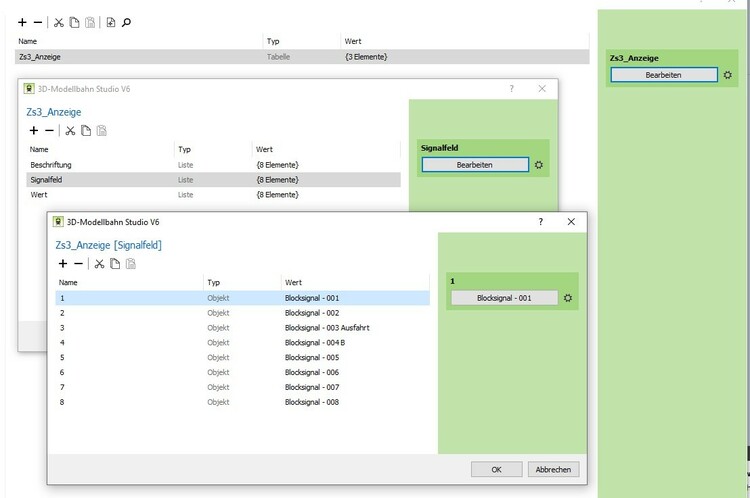
Task: Paste an entry in the Signalfeld dialog
Action: click(x=131, y=264)
